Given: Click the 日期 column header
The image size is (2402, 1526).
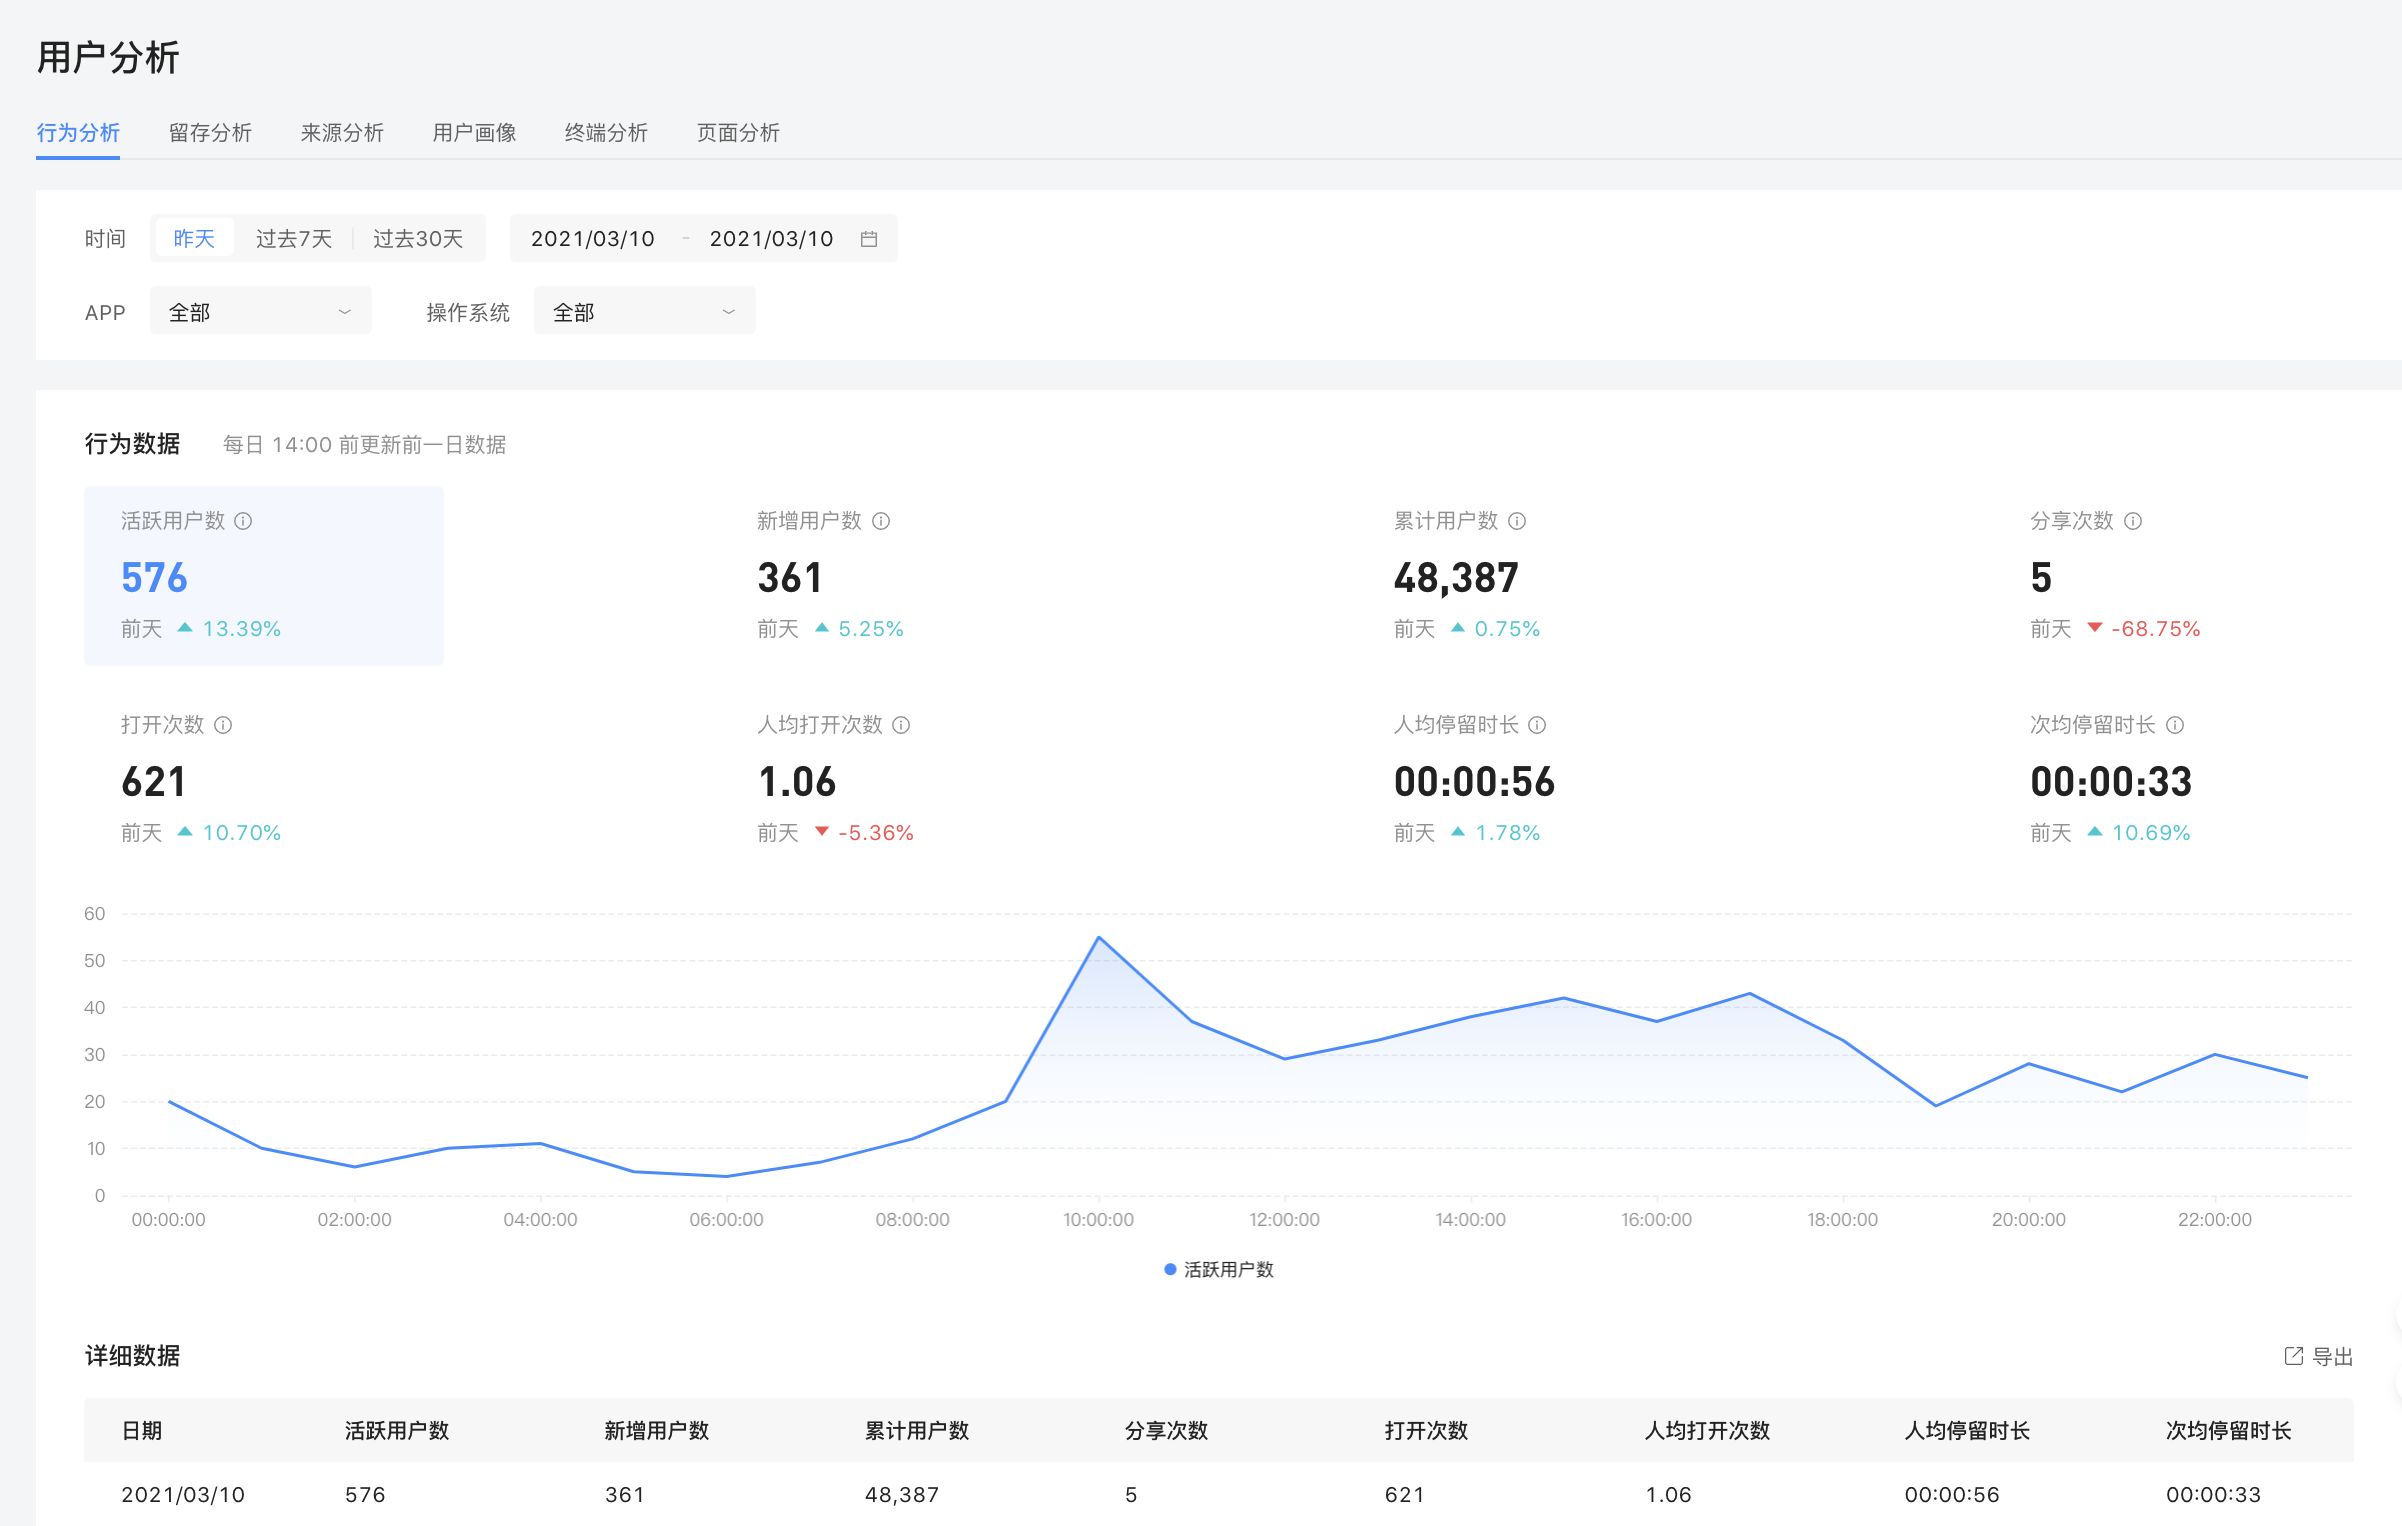Looking at the screenshot, I should (x=142, y=1431).
